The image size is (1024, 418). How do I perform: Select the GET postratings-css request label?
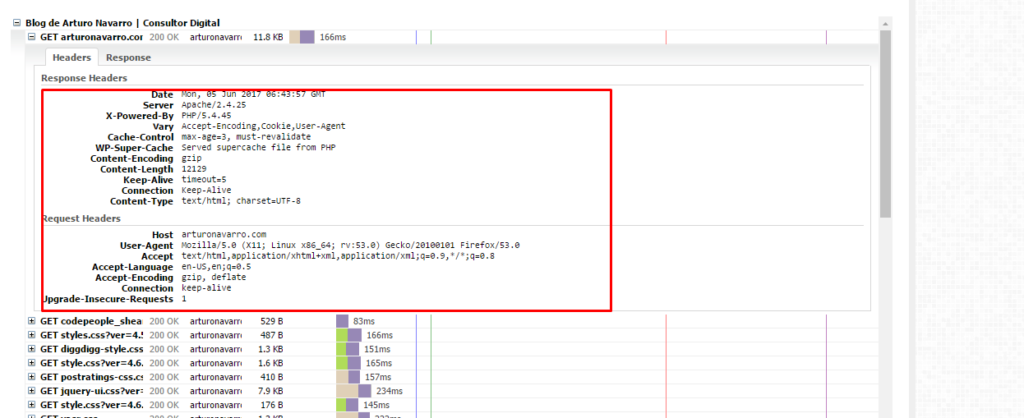[x=91, y=377]
